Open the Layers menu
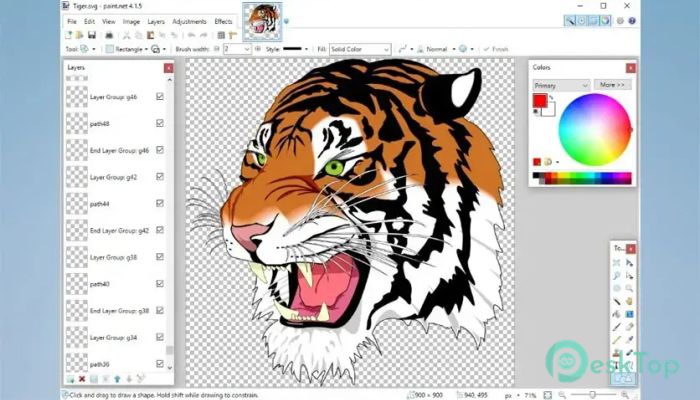700x400 pixels. (x=156, y=21)
